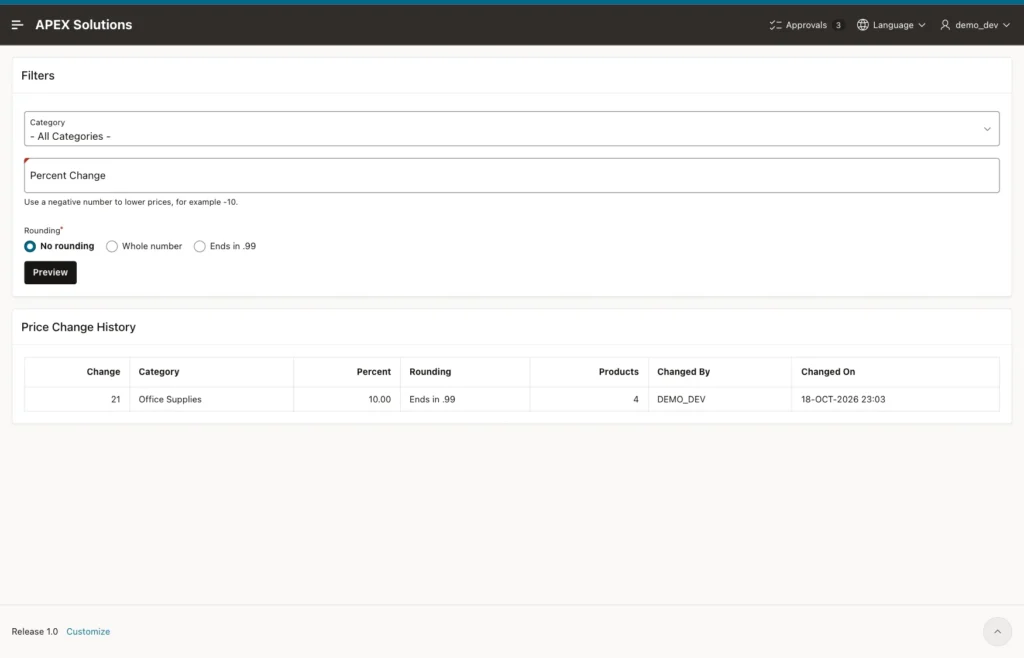The height and width of the screenshot is (658, 1024).
Task: Click the demo_dev user avatar icon
Action: (945, 25)
